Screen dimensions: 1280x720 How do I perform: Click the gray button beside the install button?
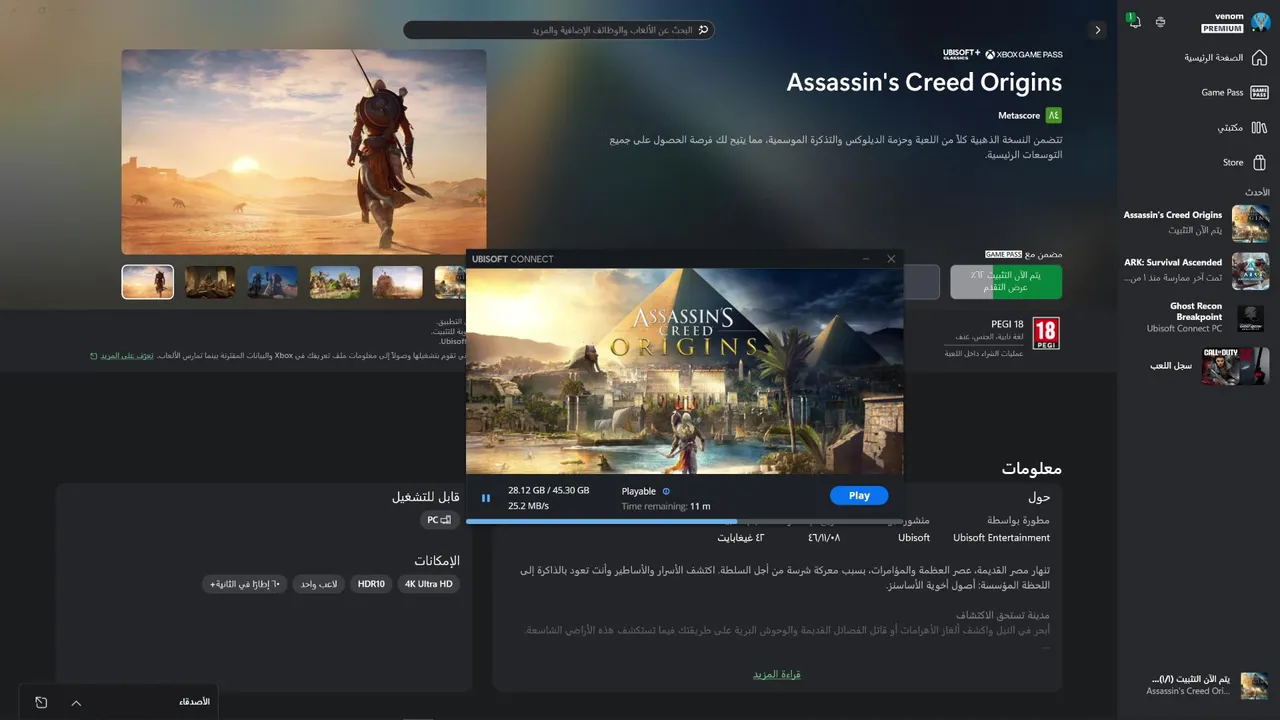921,282
